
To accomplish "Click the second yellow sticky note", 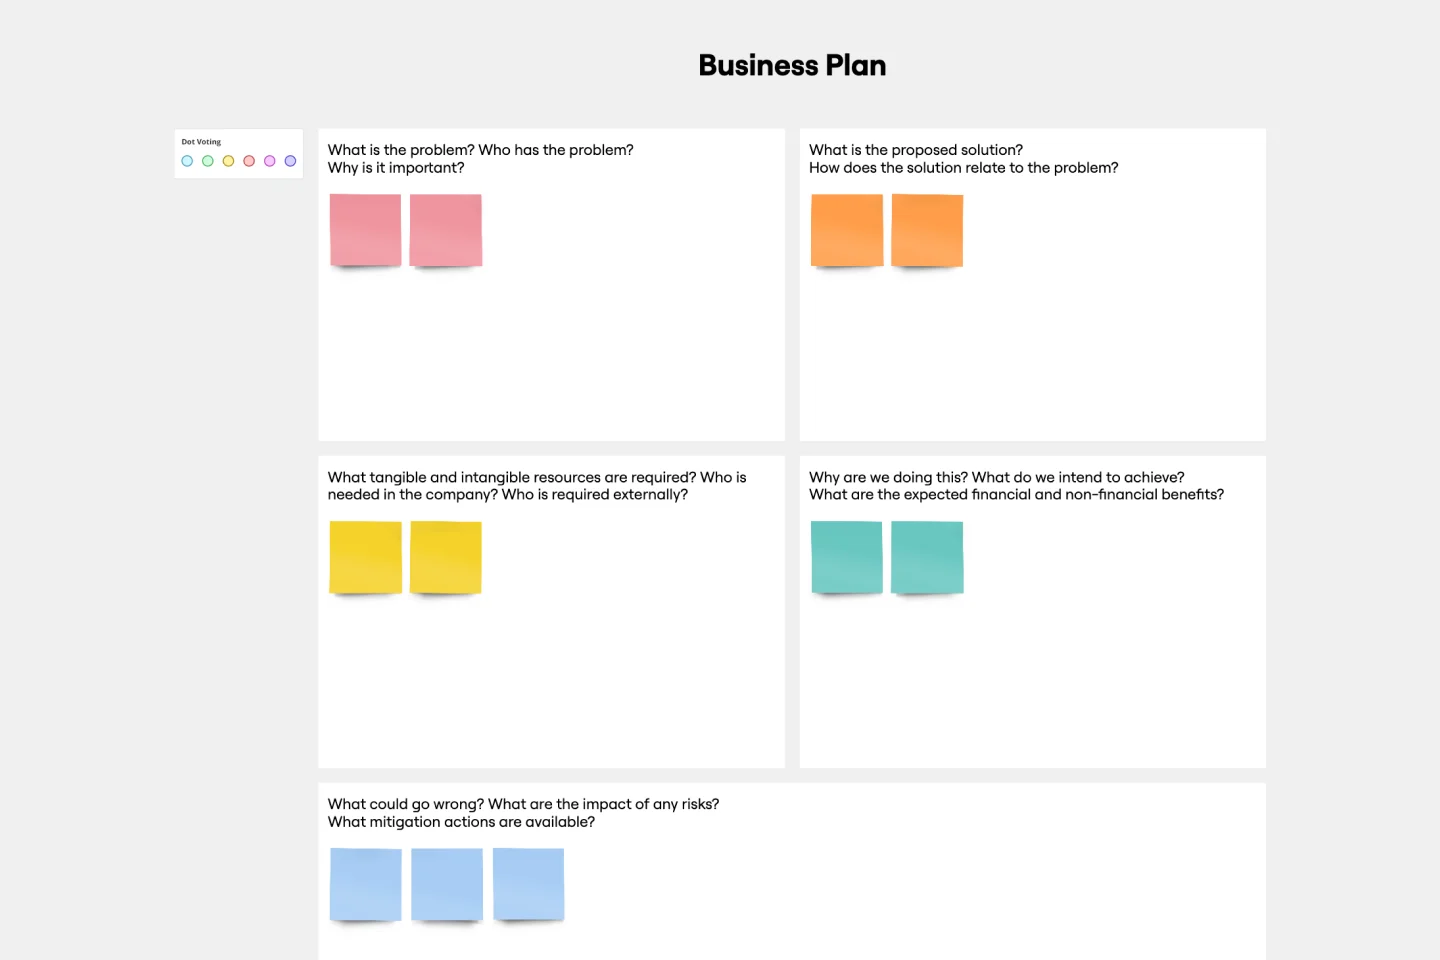I will (446, 557).
